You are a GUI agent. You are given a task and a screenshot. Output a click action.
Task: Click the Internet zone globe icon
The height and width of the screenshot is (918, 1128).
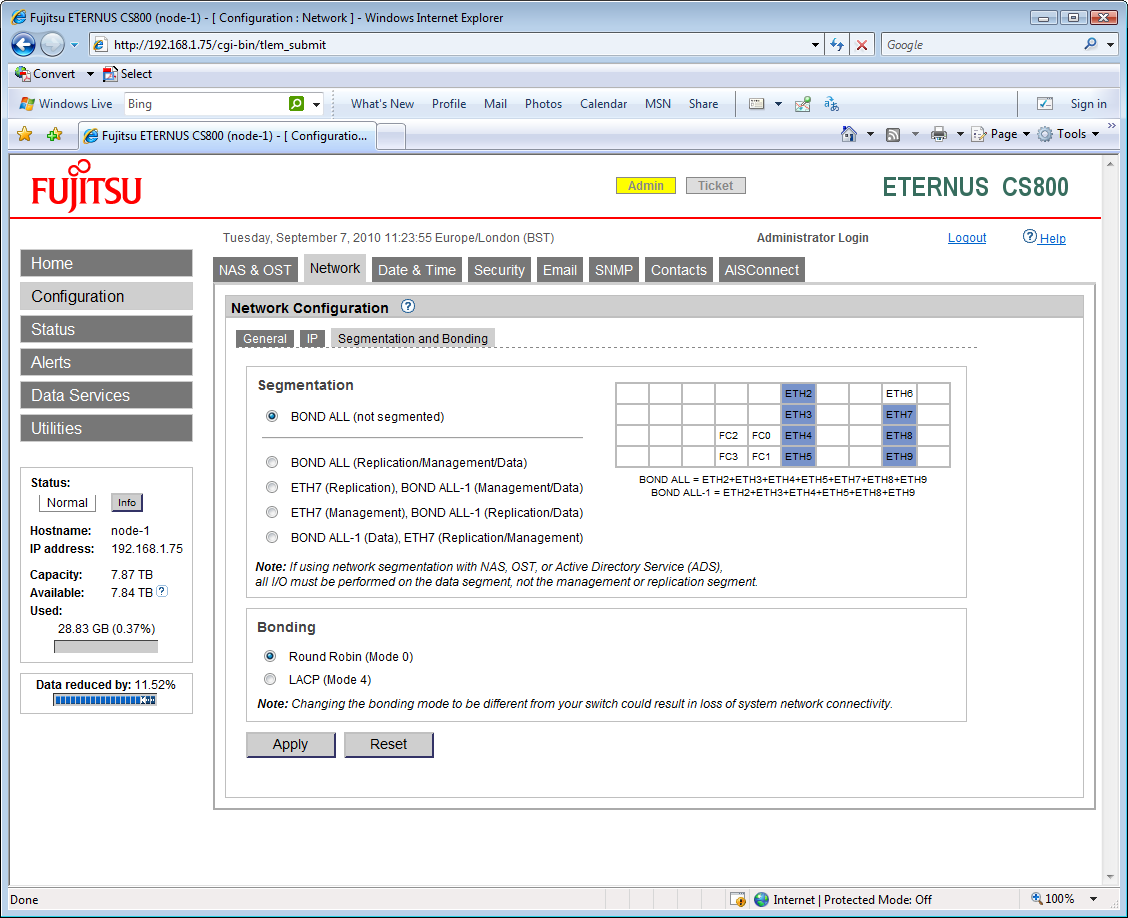[x=761, y=899]
